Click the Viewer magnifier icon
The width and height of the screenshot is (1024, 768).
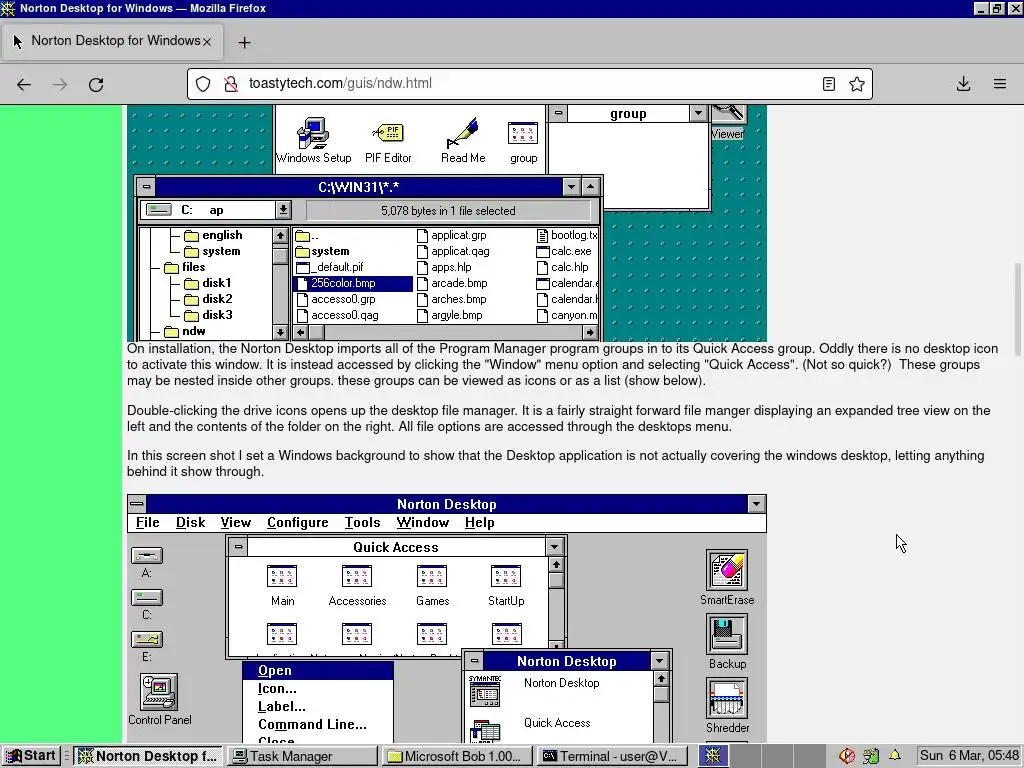tap(728, 114)
